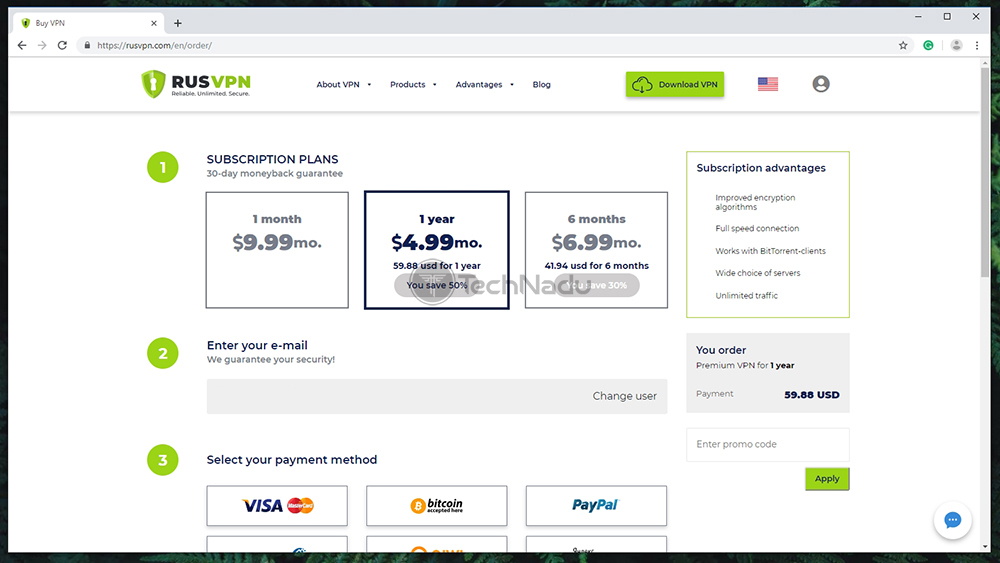Choose Visa MasterCard payment method
The image size is (1000, 563).
(x=277, y=506)
